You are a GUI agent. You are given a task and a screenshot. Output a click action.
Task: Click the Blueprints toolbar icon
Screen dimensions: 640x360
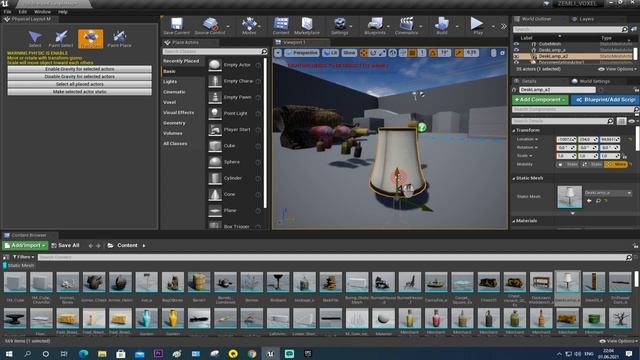coord(375,26)
